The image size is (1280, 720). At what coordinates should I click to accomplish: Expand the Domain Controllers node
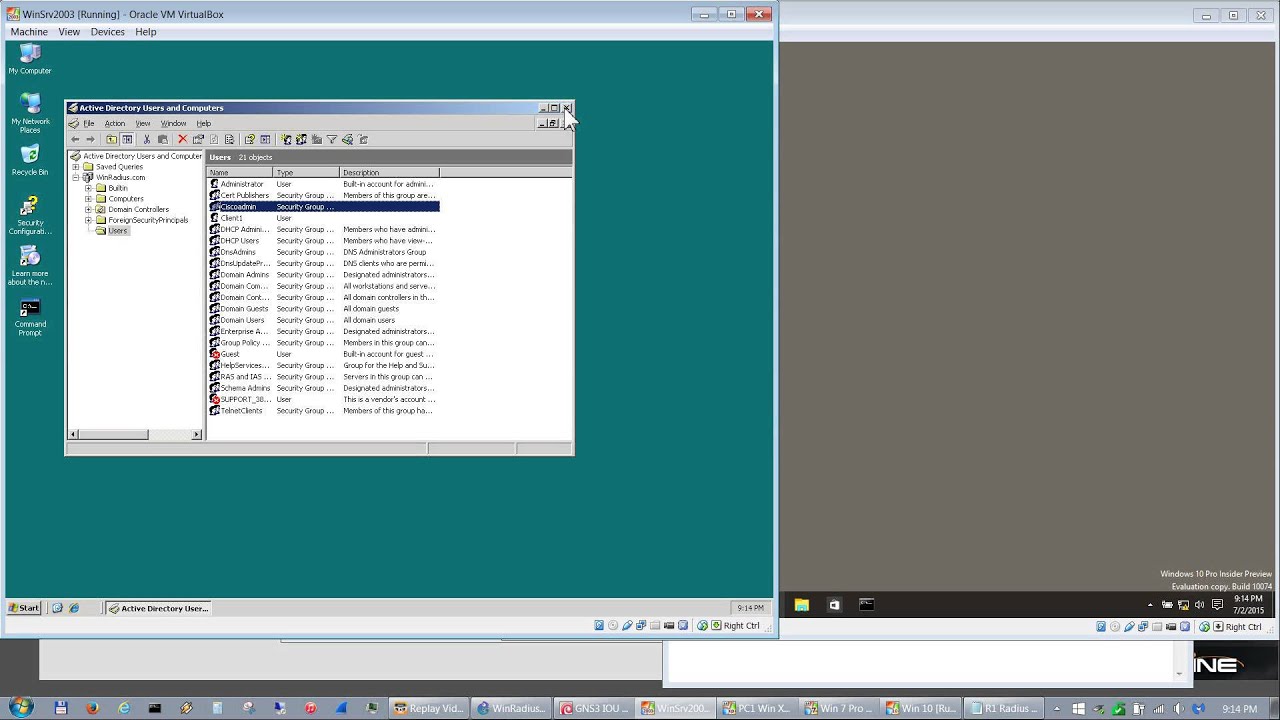pos(88,209)
